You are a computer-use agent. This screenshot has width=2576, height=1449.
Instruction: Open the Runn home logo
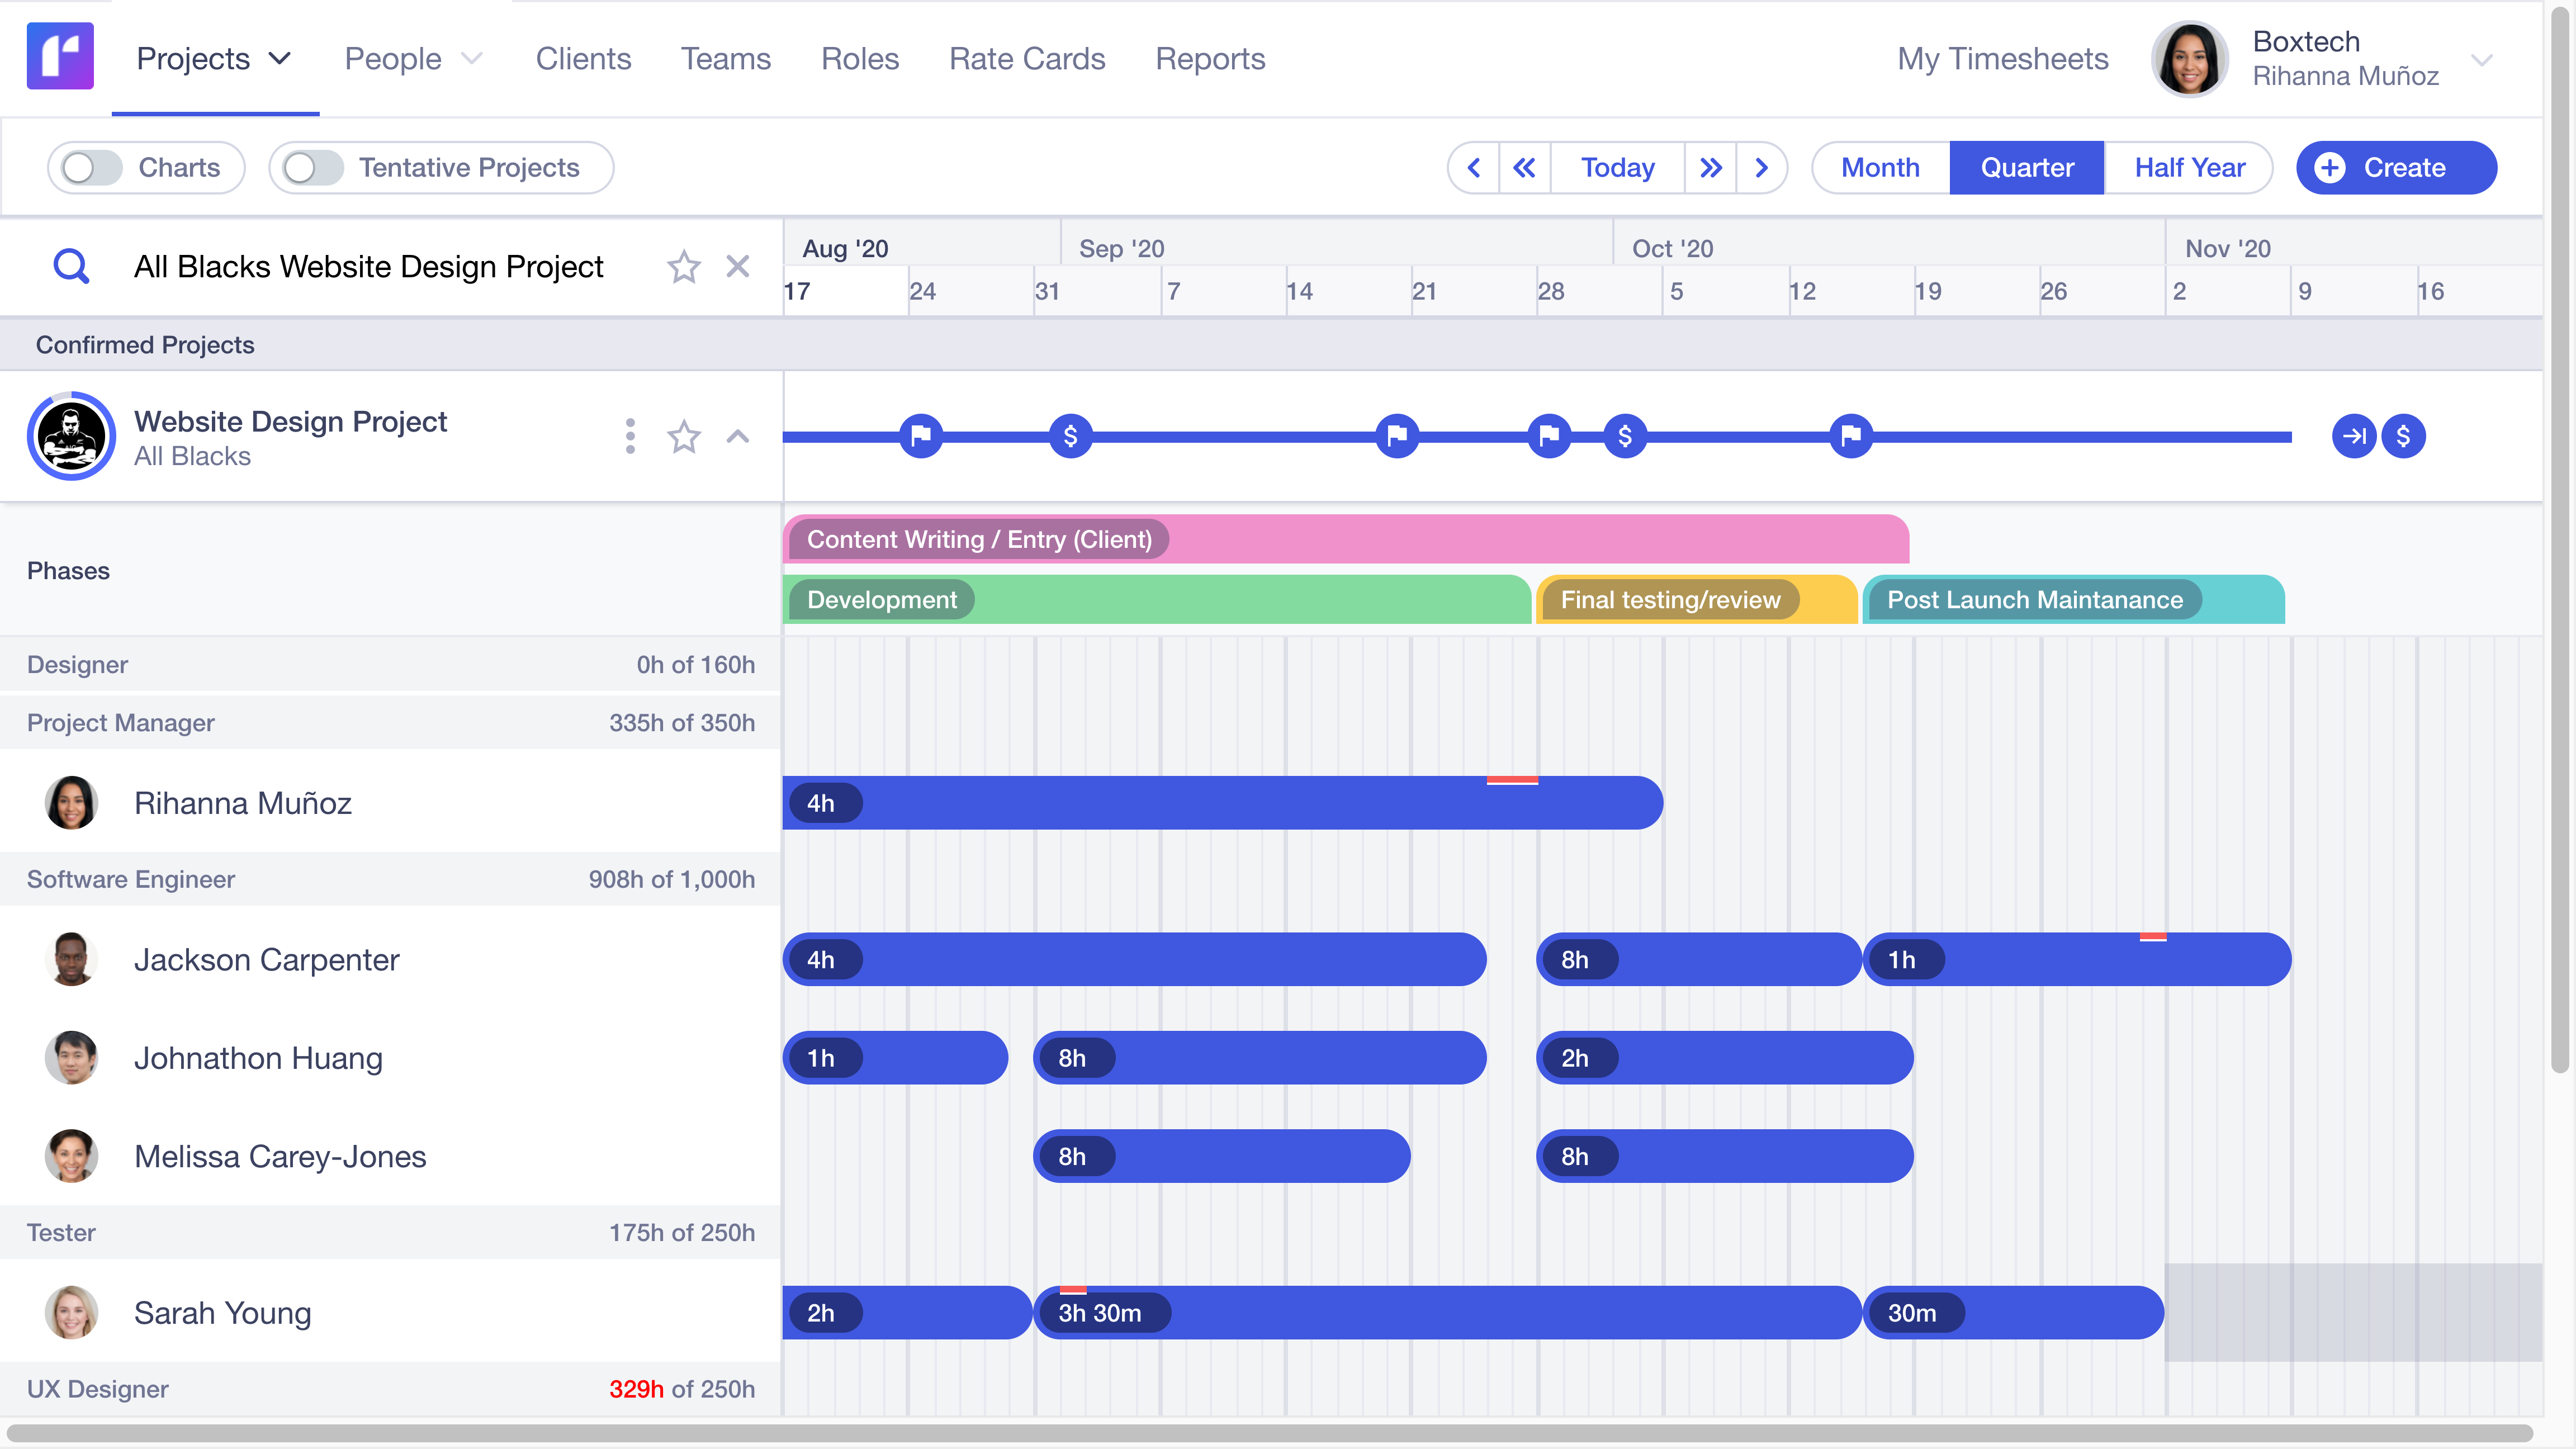point(60,57)
